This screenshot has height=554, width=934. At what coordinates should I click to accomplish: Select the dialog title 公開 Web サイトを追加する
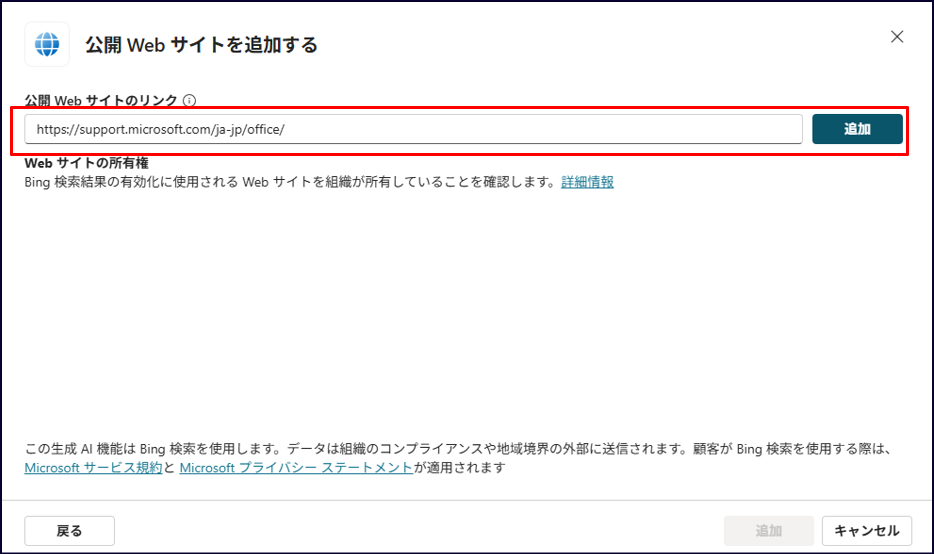tap(201, 45)
